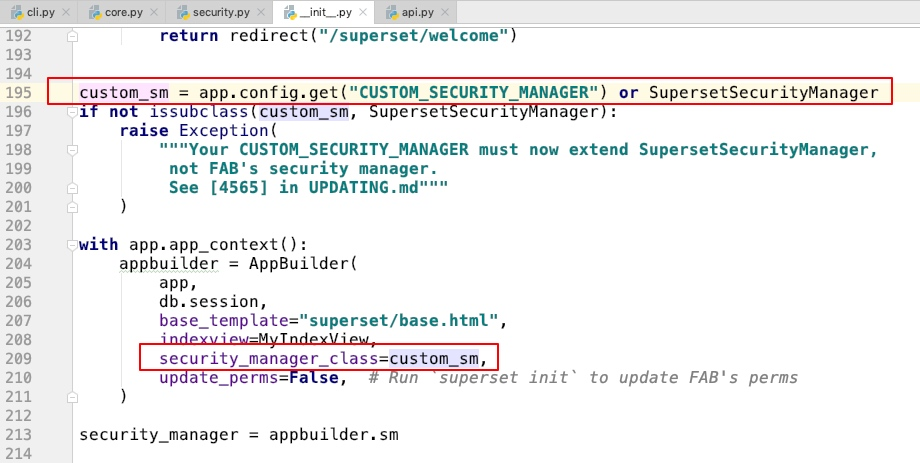Toggle the fold marker at line 200
Viewport: 920px width, 463px height.
(x=72, y=188)
